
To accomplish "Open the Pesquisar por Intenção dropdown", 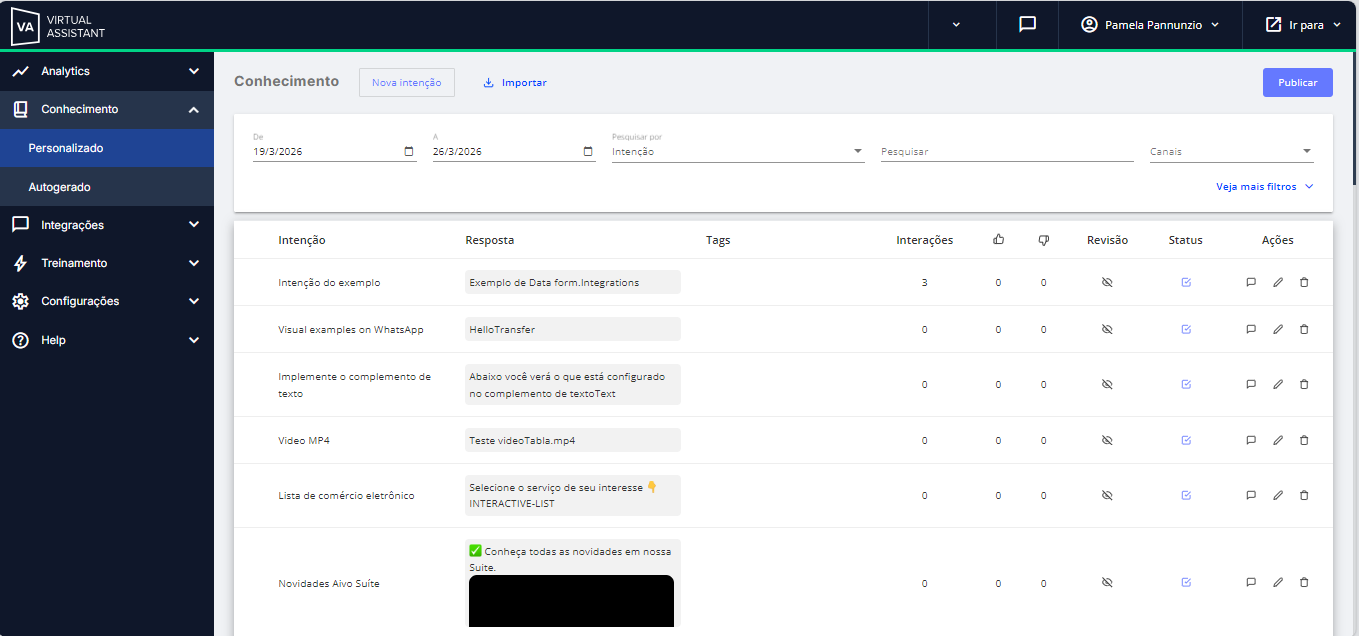I will (737, 152).
